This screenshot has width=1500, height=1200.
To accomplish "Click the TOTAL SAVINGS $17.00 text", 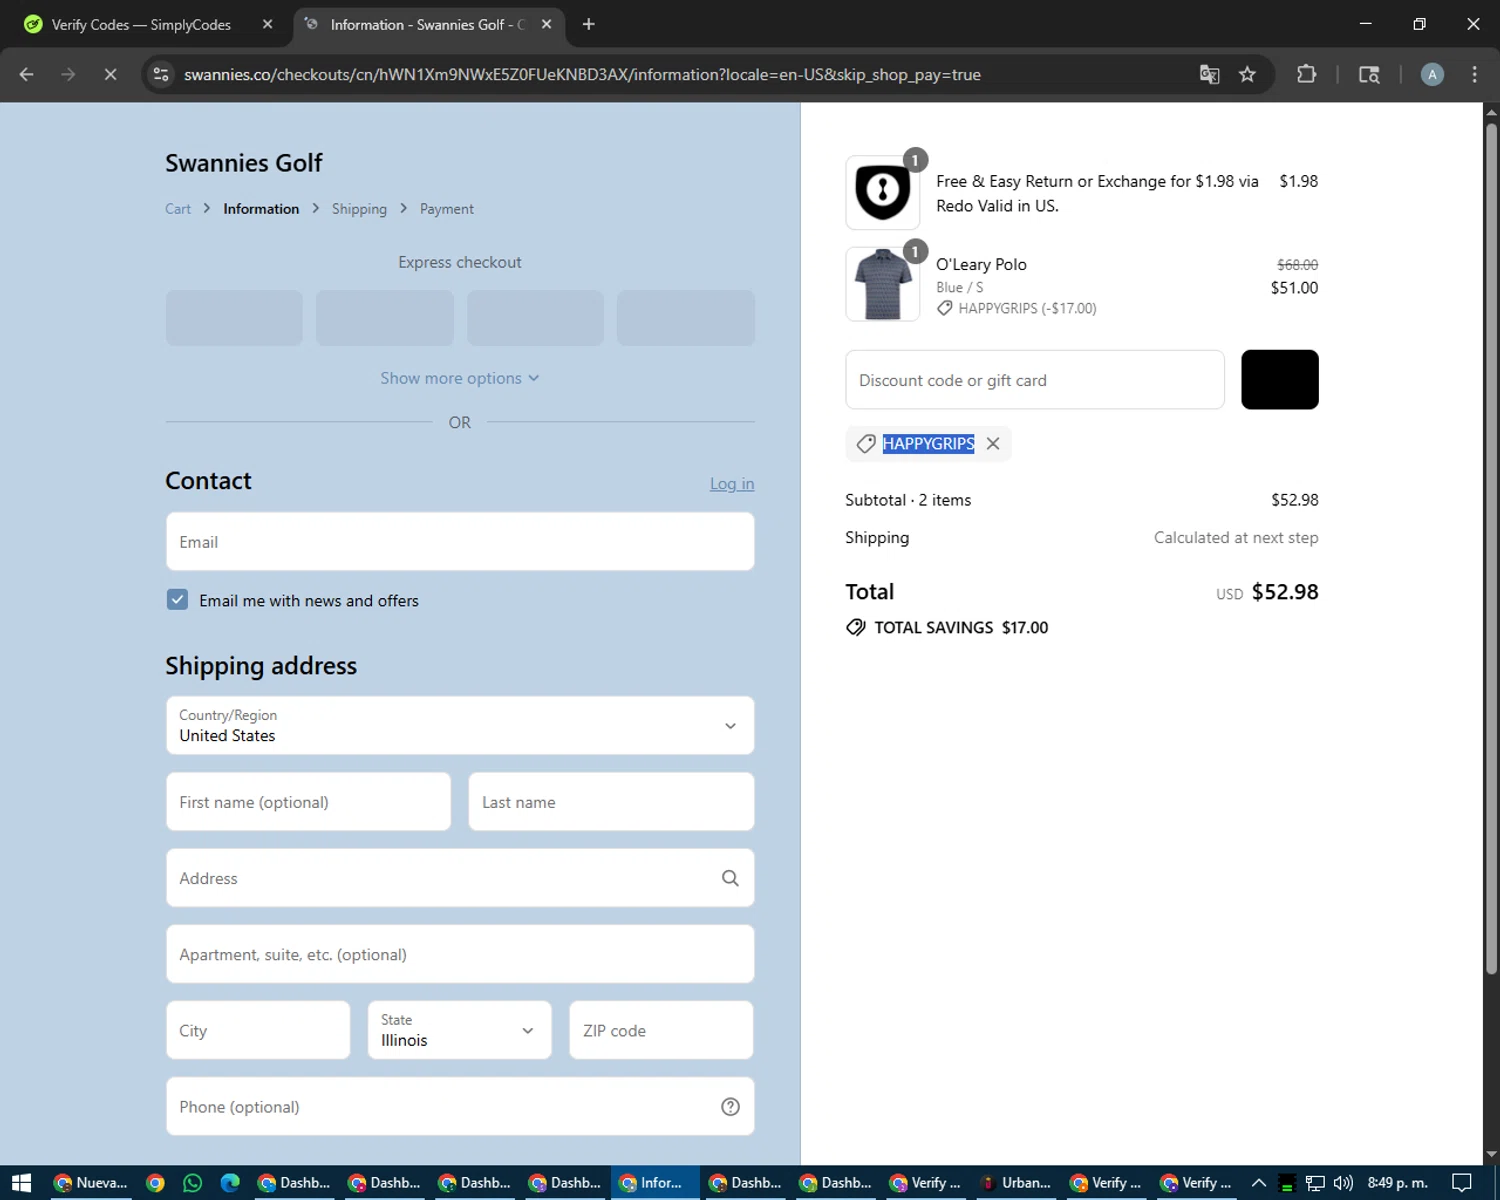I will click(x=961, y=628).
